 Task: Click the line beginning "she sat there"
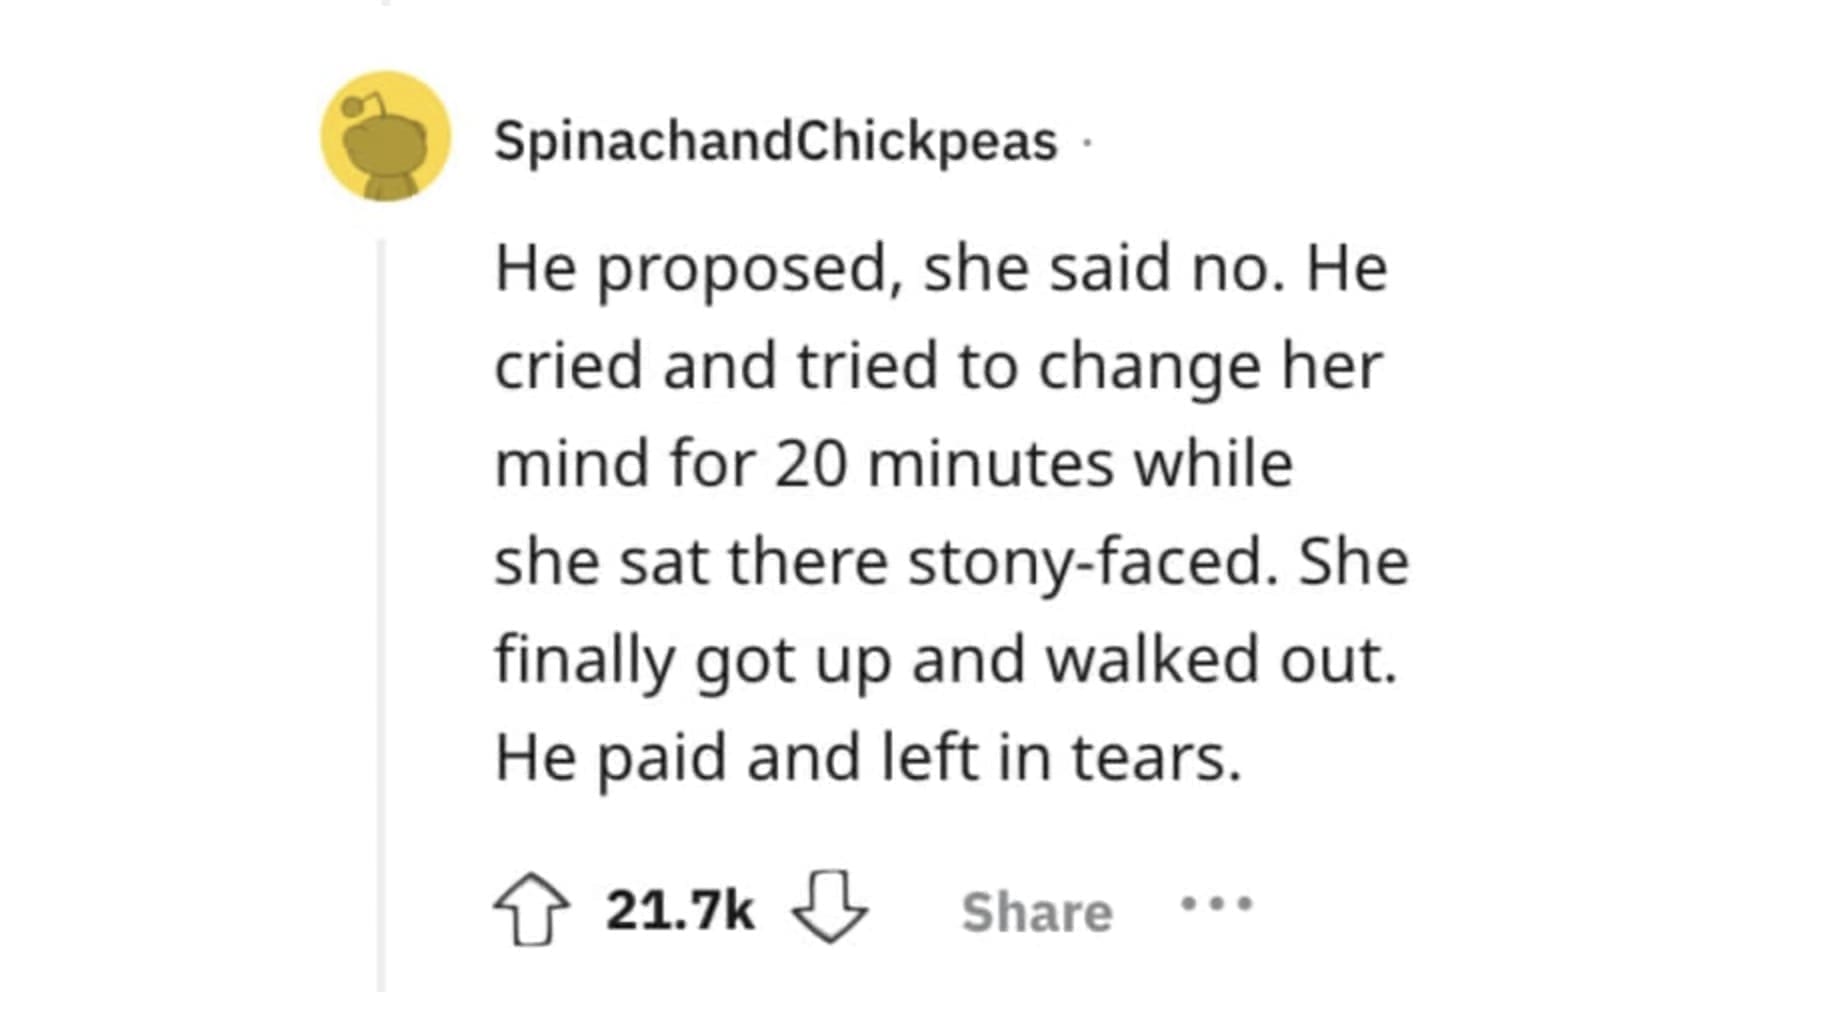[950, 561]
